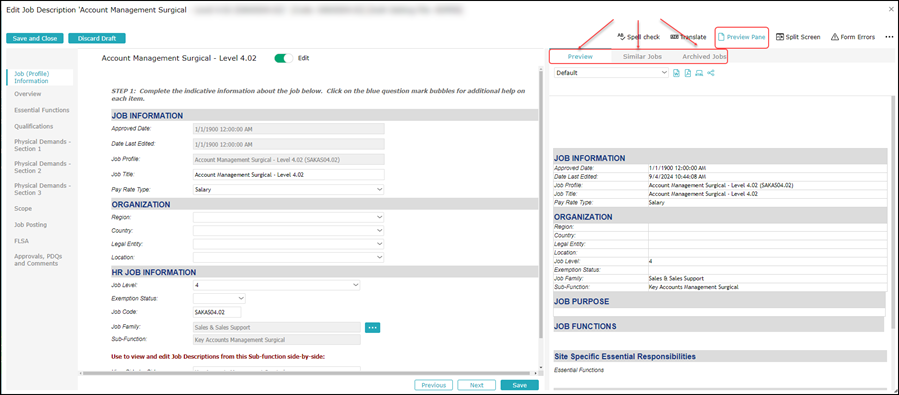Viewport: 899px width, 395px height.
Task: Go to Overview section
Action: 28,94
